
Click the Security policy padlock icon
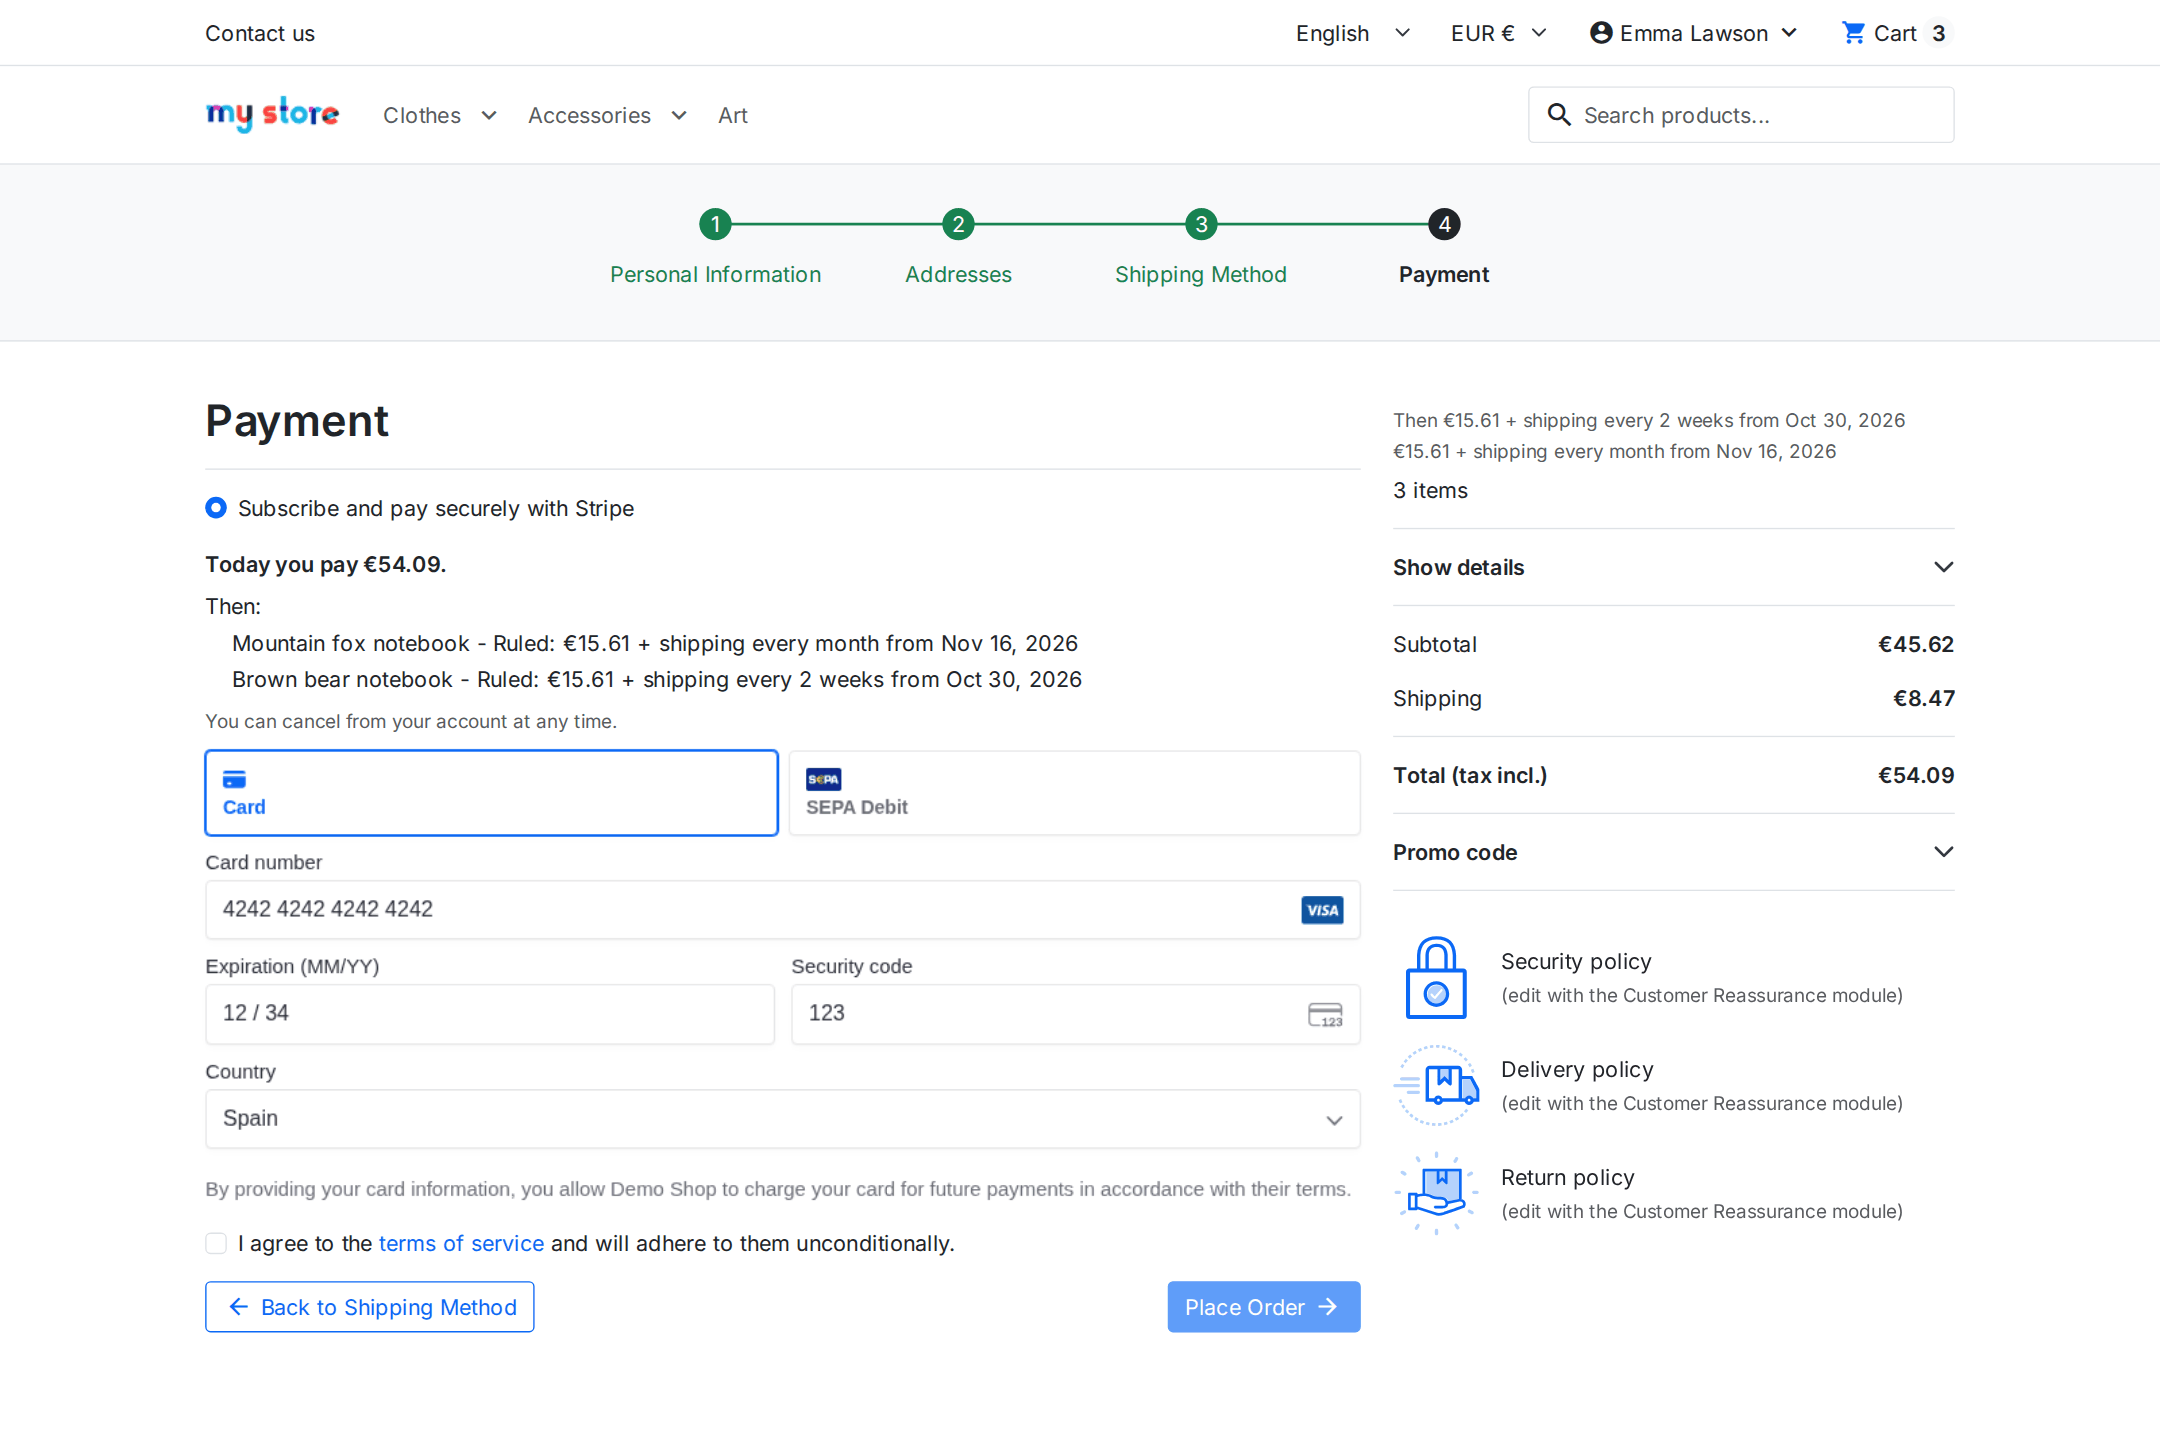(1436, 978)
